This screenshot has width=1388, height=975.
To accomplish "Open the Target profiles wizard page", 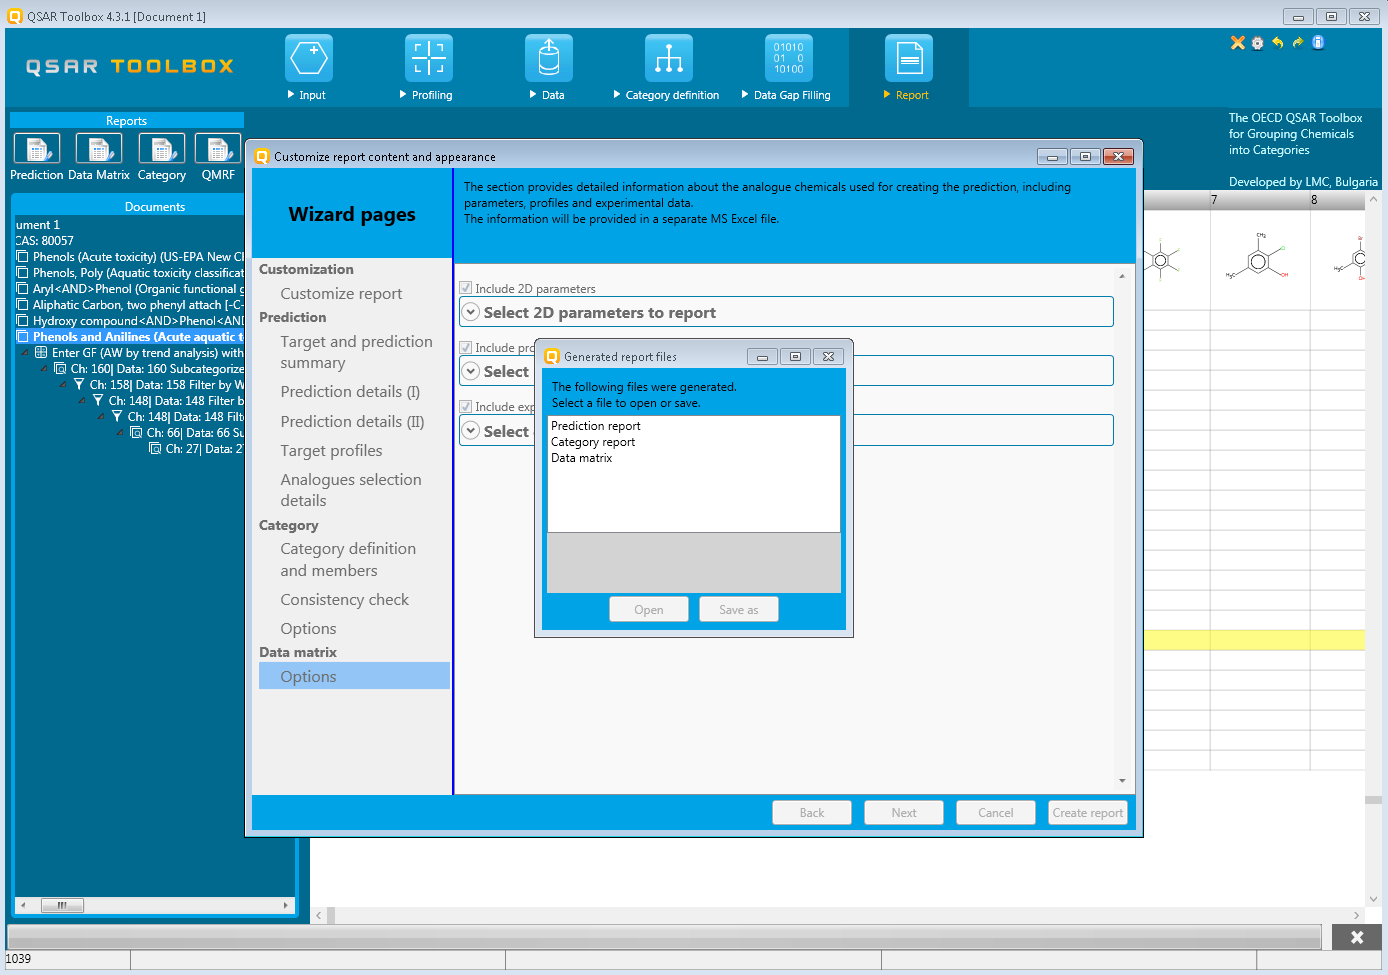I will tap(331, 451).
